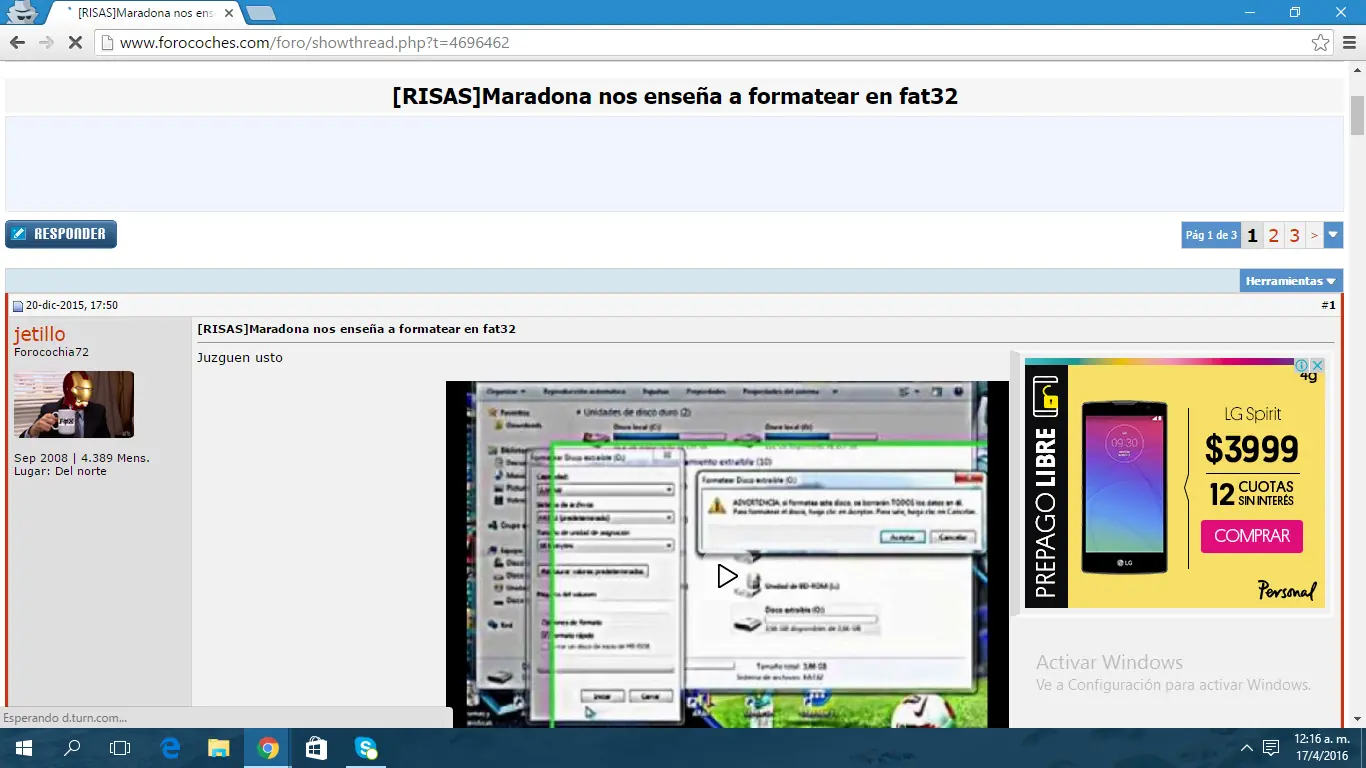Click the thread heading above the RESPONDER button
This screenshot has height=768, width=1366.
tap(675, 96)
